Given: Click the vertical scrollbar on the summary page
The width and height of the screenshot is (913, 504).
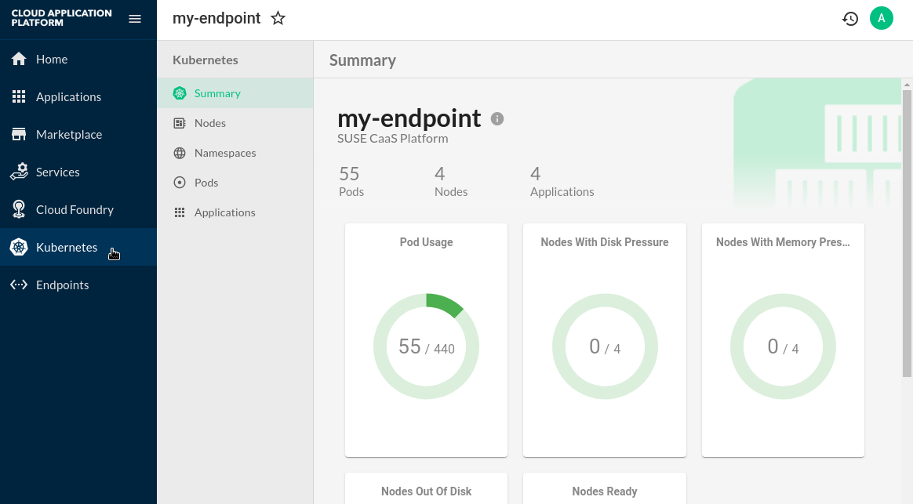Looking at the screenshot, I should 907,230.
